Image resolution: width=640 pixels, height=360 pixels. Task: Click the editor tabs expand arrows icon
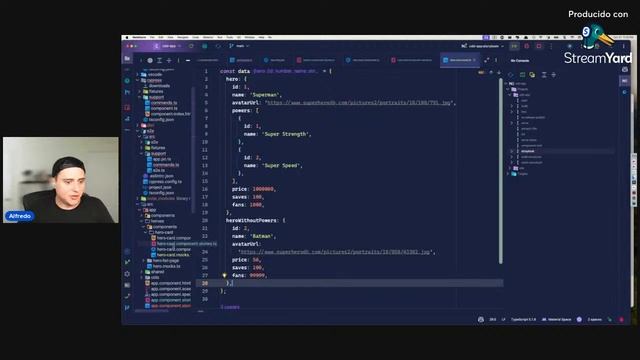click(487, 60)
